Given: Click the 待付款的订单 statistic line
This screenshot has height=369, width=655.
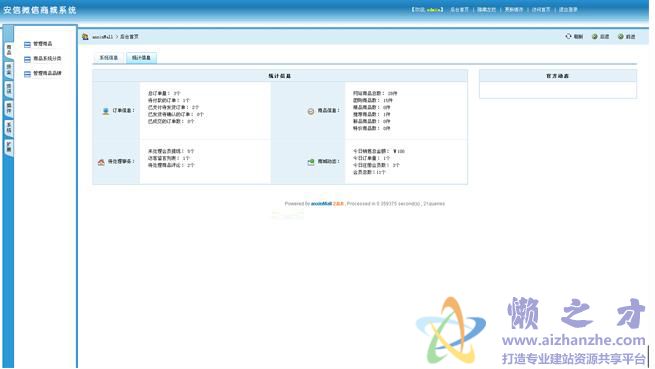Looking at the screenshot, I should pos(168,101).
